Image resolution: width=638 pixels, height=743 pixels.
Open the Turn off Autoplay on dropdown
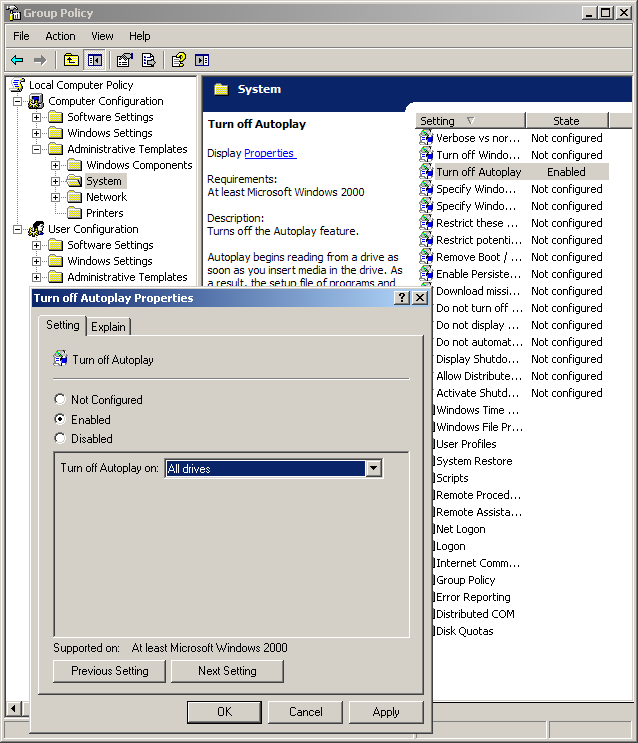pos(374,468)
